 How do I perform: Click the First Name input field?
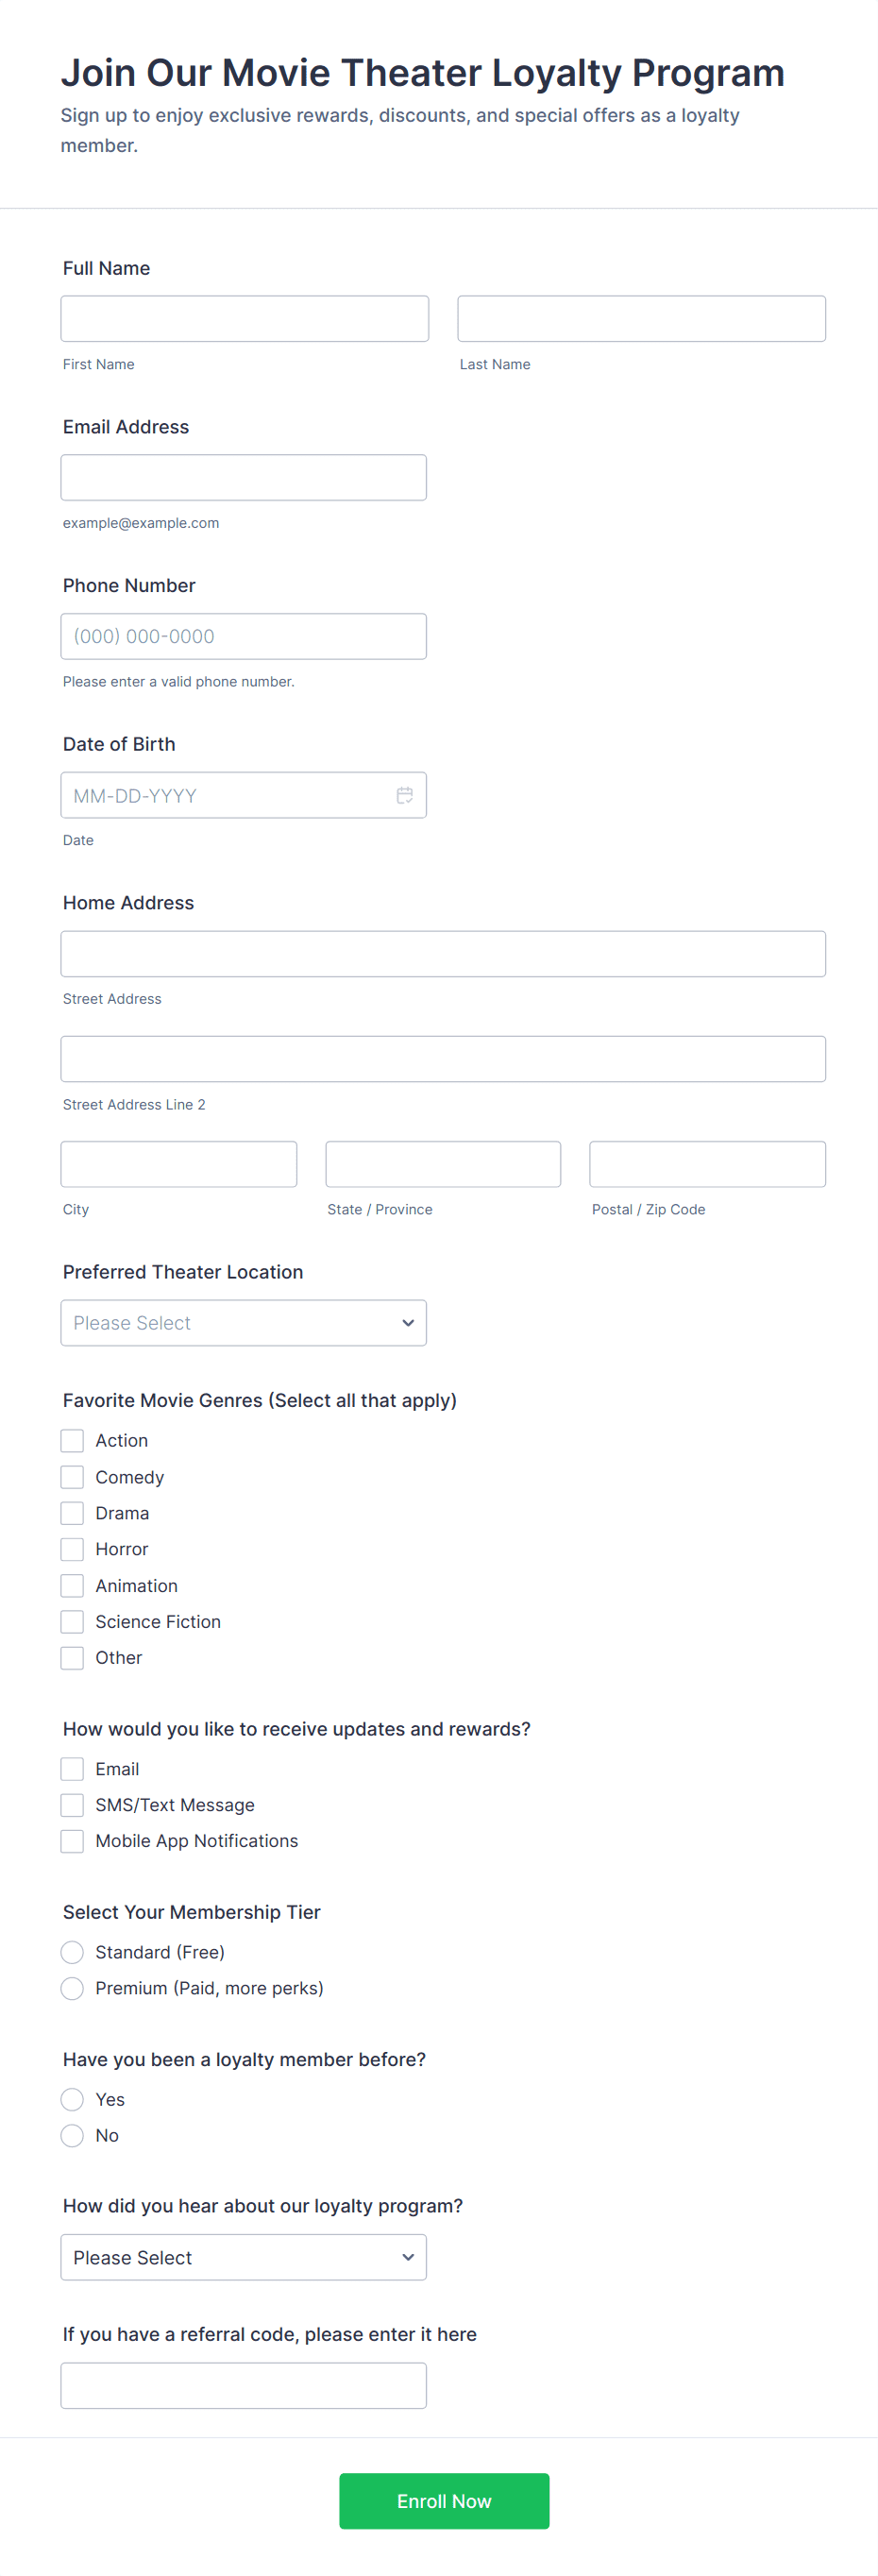tap(244, 319)
